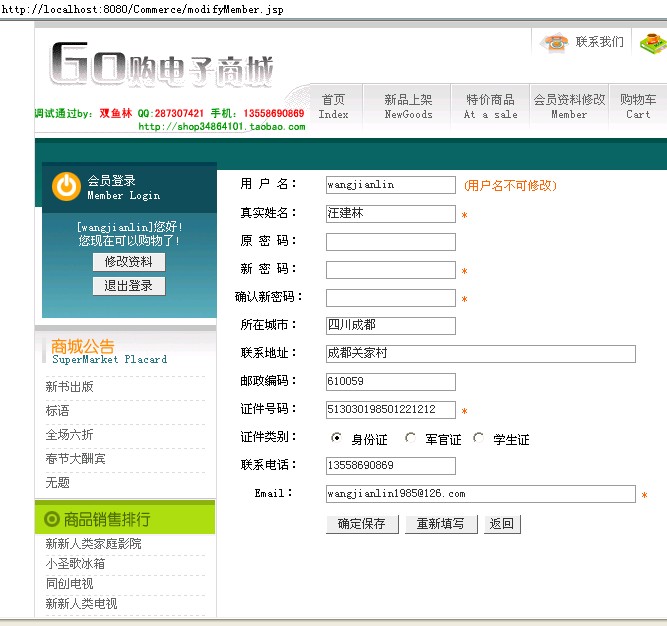
Task: Click the 退出登录 button
Action: tap(129, 286)
